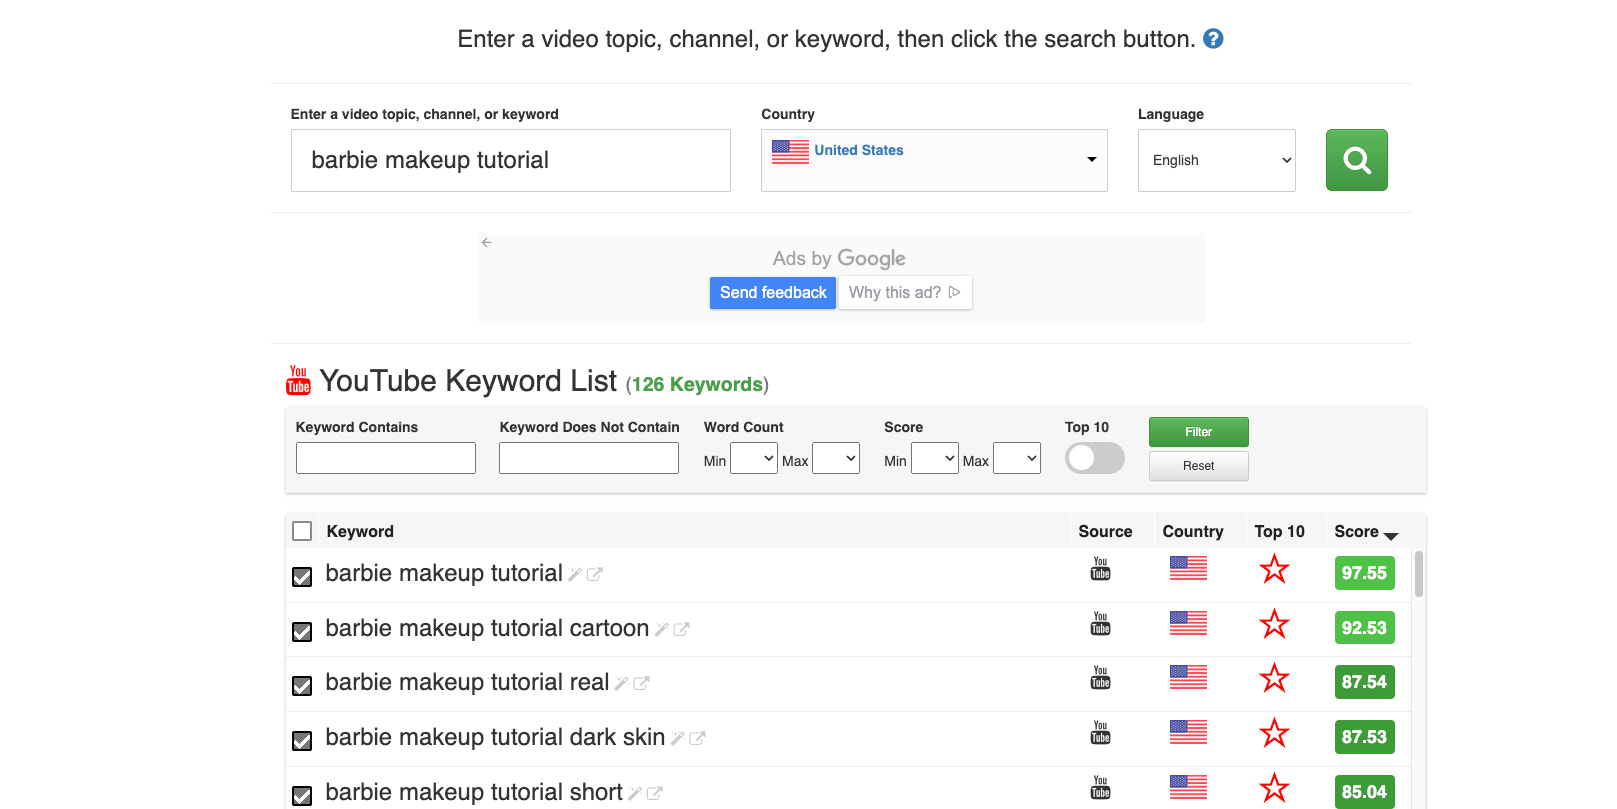1617x809 pixels.
Task: Click the YouTube logo beside Keyword List heading
Action: [x=298, y=381]
